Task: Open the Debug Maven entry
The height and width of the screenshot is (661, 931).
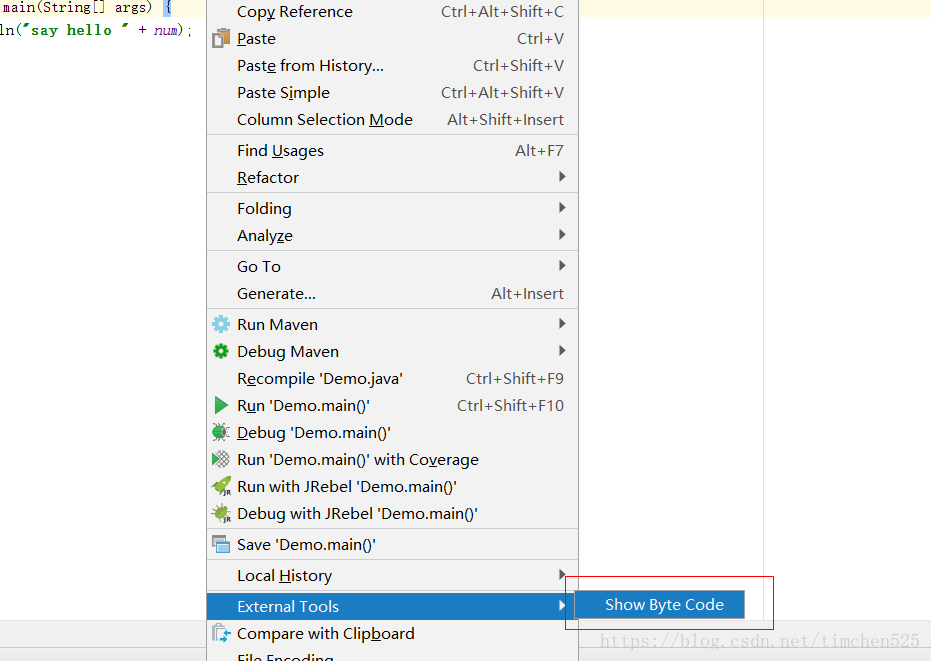Action: click(x=392, y=352)
